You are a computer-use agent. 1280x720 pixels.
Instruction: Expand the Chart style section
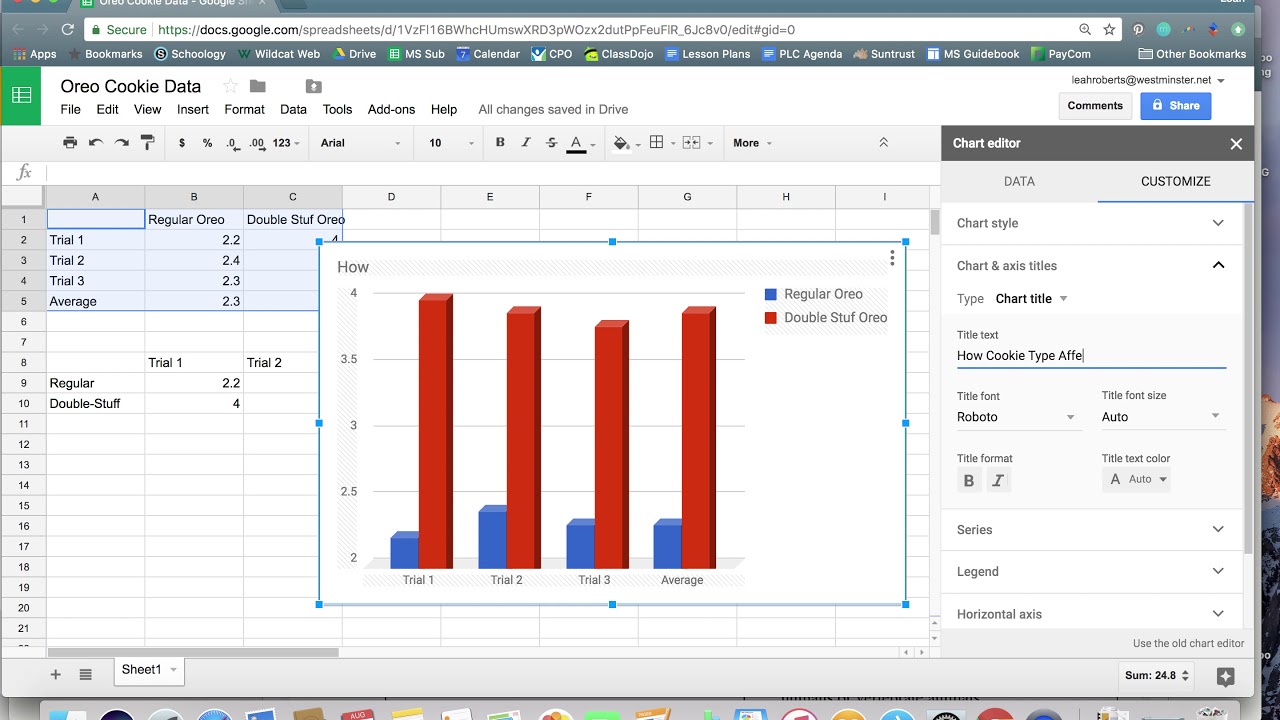[1091, 223]
